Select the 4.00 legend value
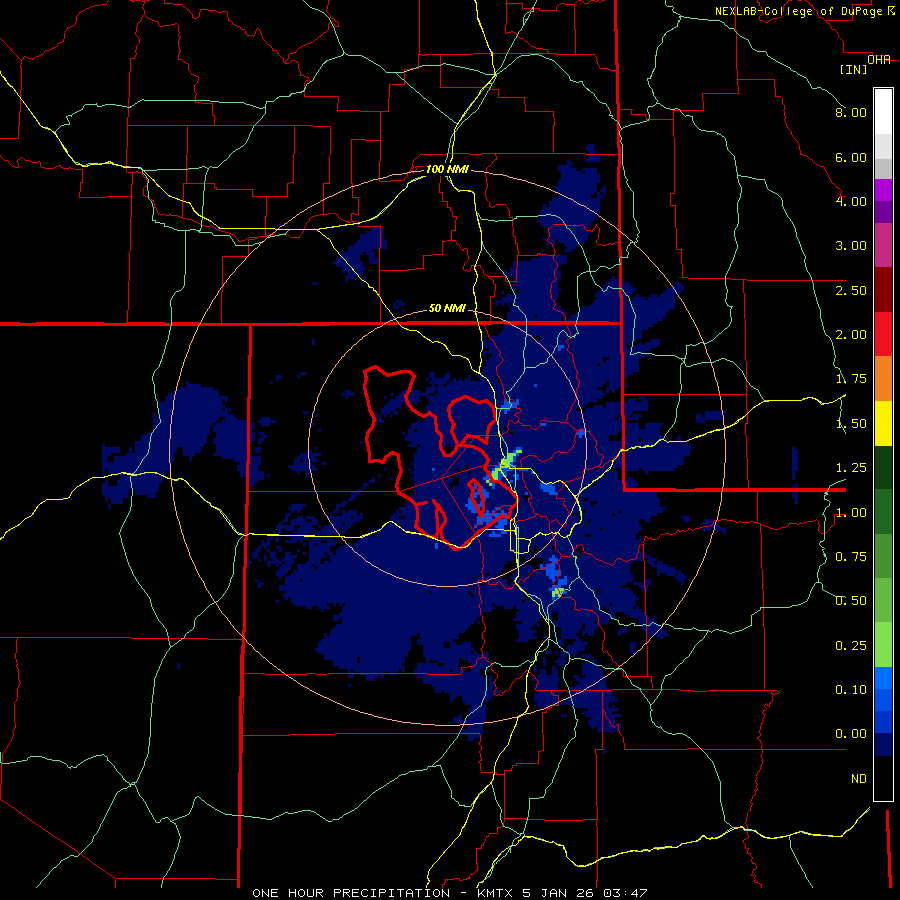Image resolution: width=900 pixels, height=900 pixels. (x=851, y=201)
